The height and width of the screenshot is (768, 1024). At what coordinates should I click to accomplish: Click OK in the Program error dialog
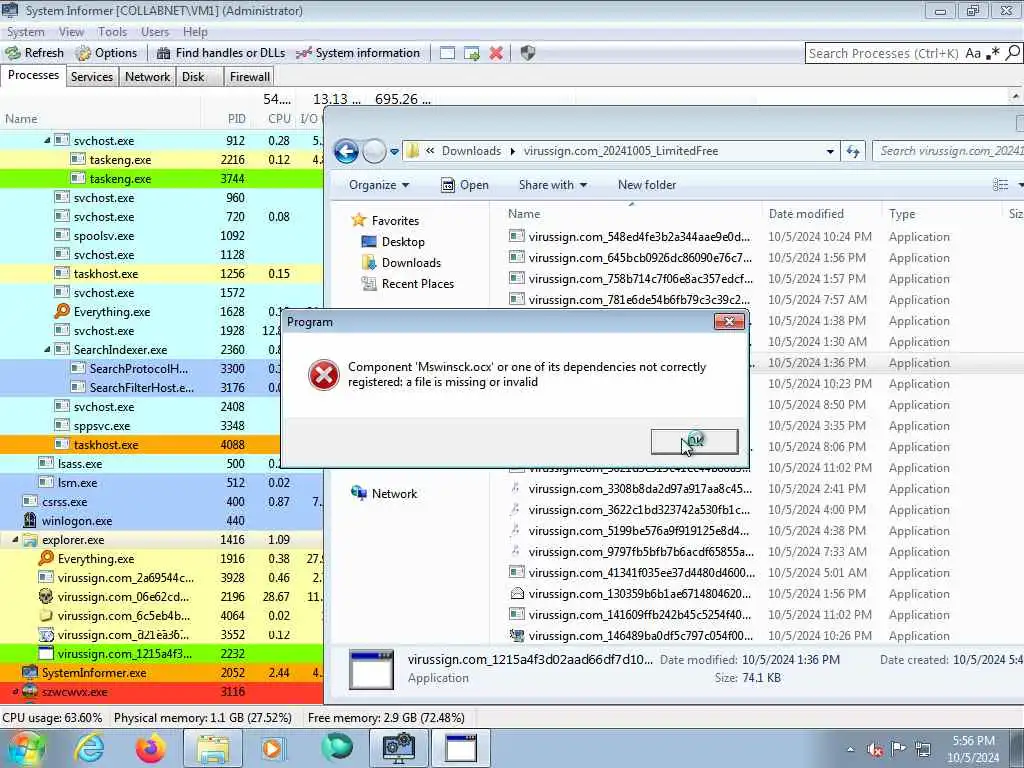tap(694, 441)
